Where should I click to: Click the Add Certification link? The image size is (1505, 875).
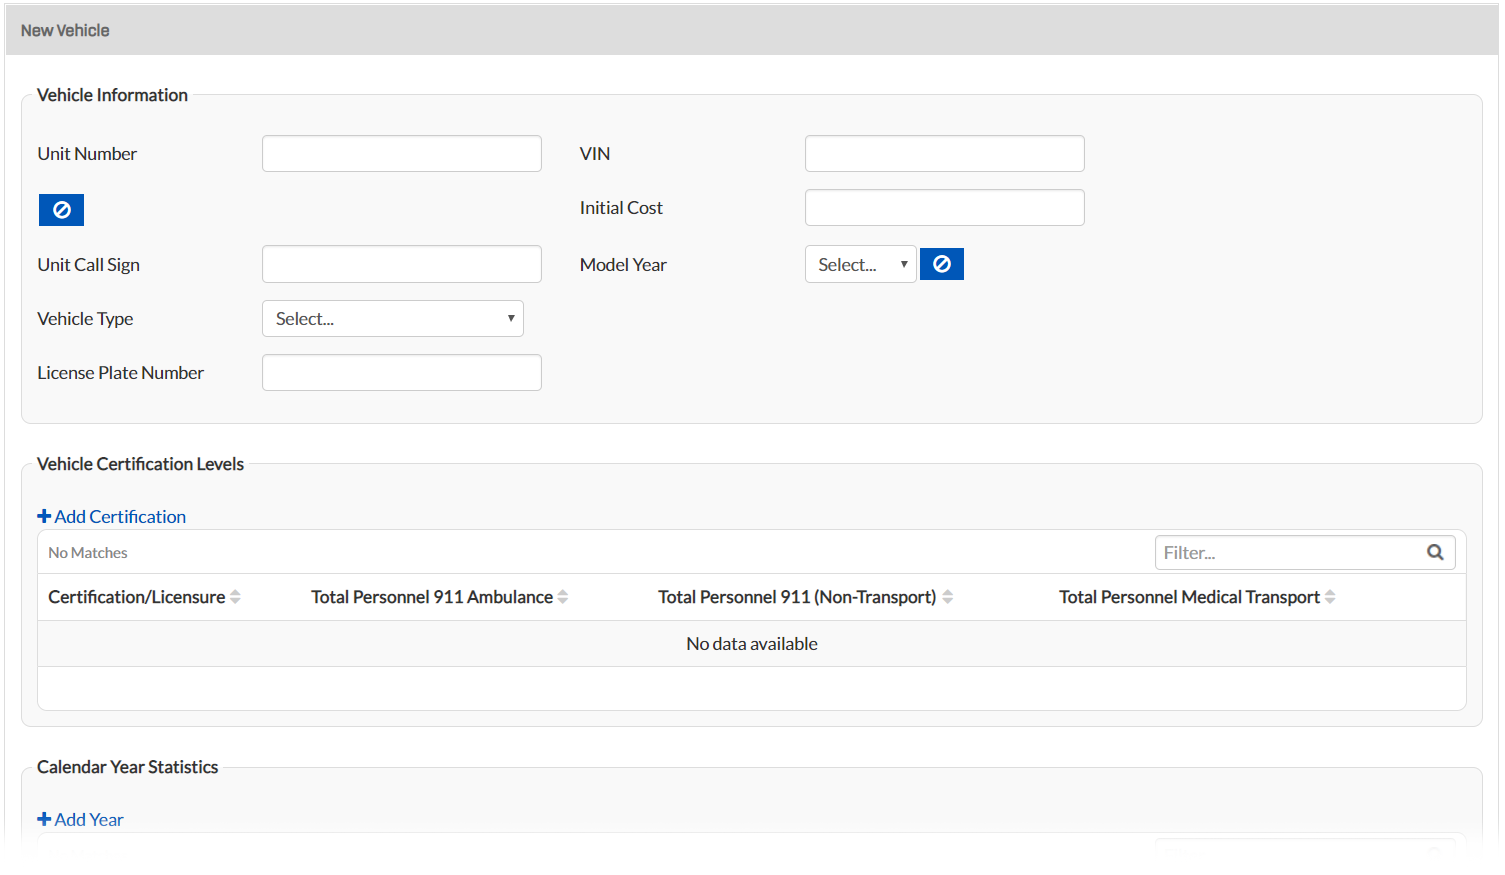click(111, 516)
